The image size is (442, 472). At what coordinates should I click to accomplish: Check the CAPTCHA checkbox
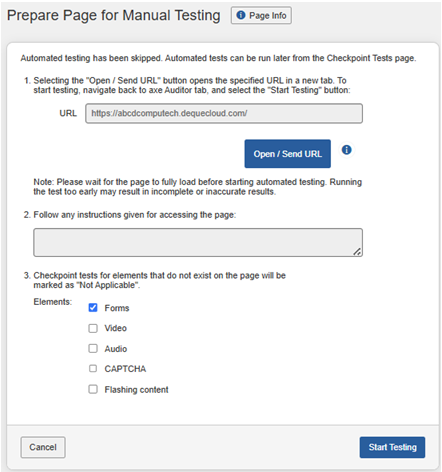pyautogui.click(x=93, y=368)
